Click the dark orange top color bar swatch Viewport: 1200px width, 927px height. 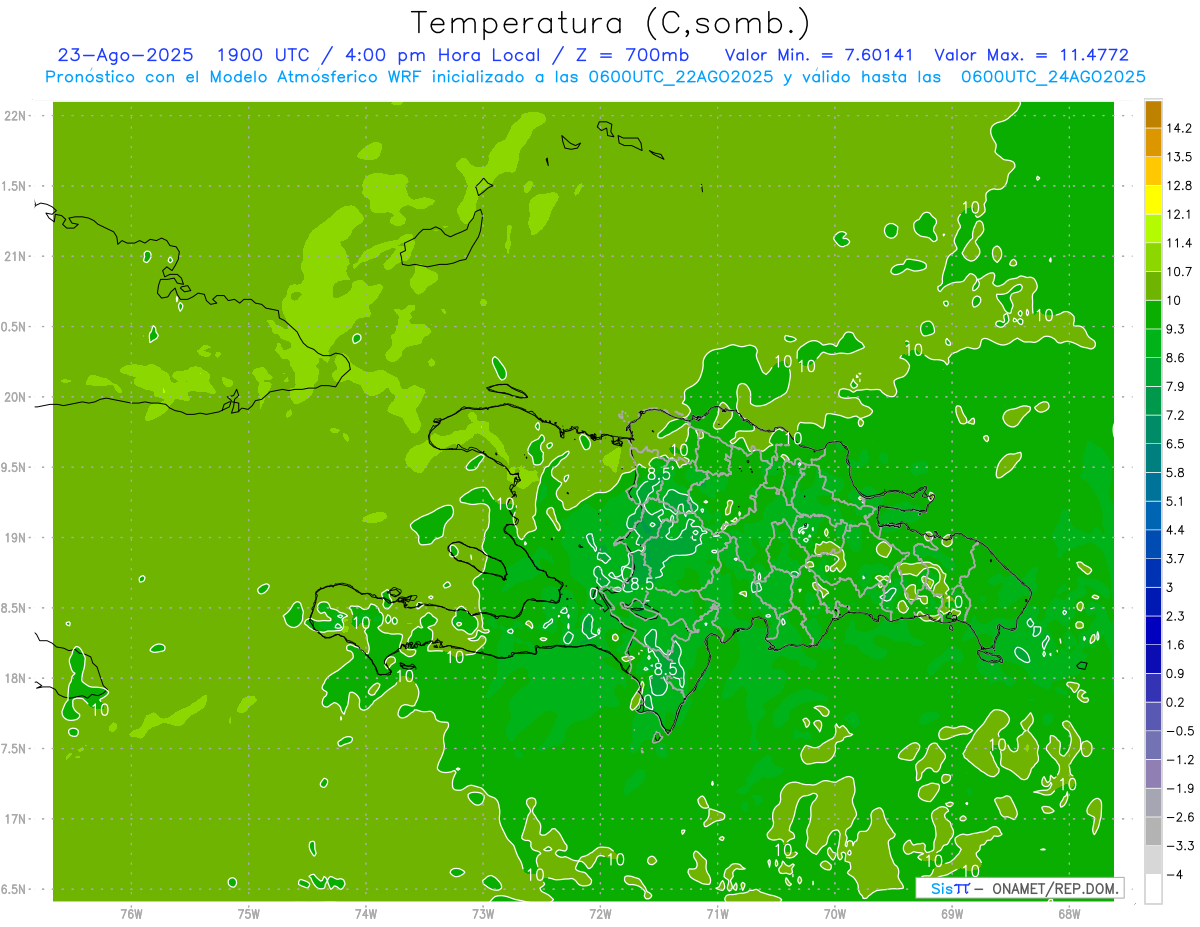point(1153,114)
